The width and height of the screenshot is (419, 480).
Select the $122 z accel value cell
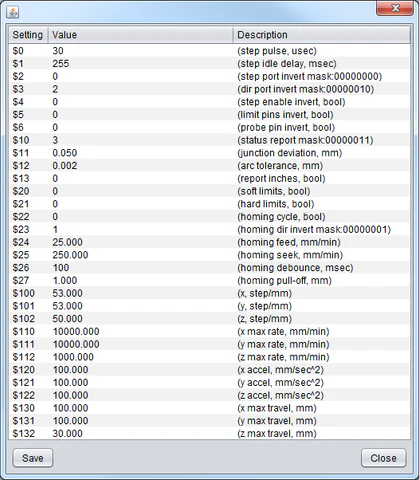(x=141, y=395)
